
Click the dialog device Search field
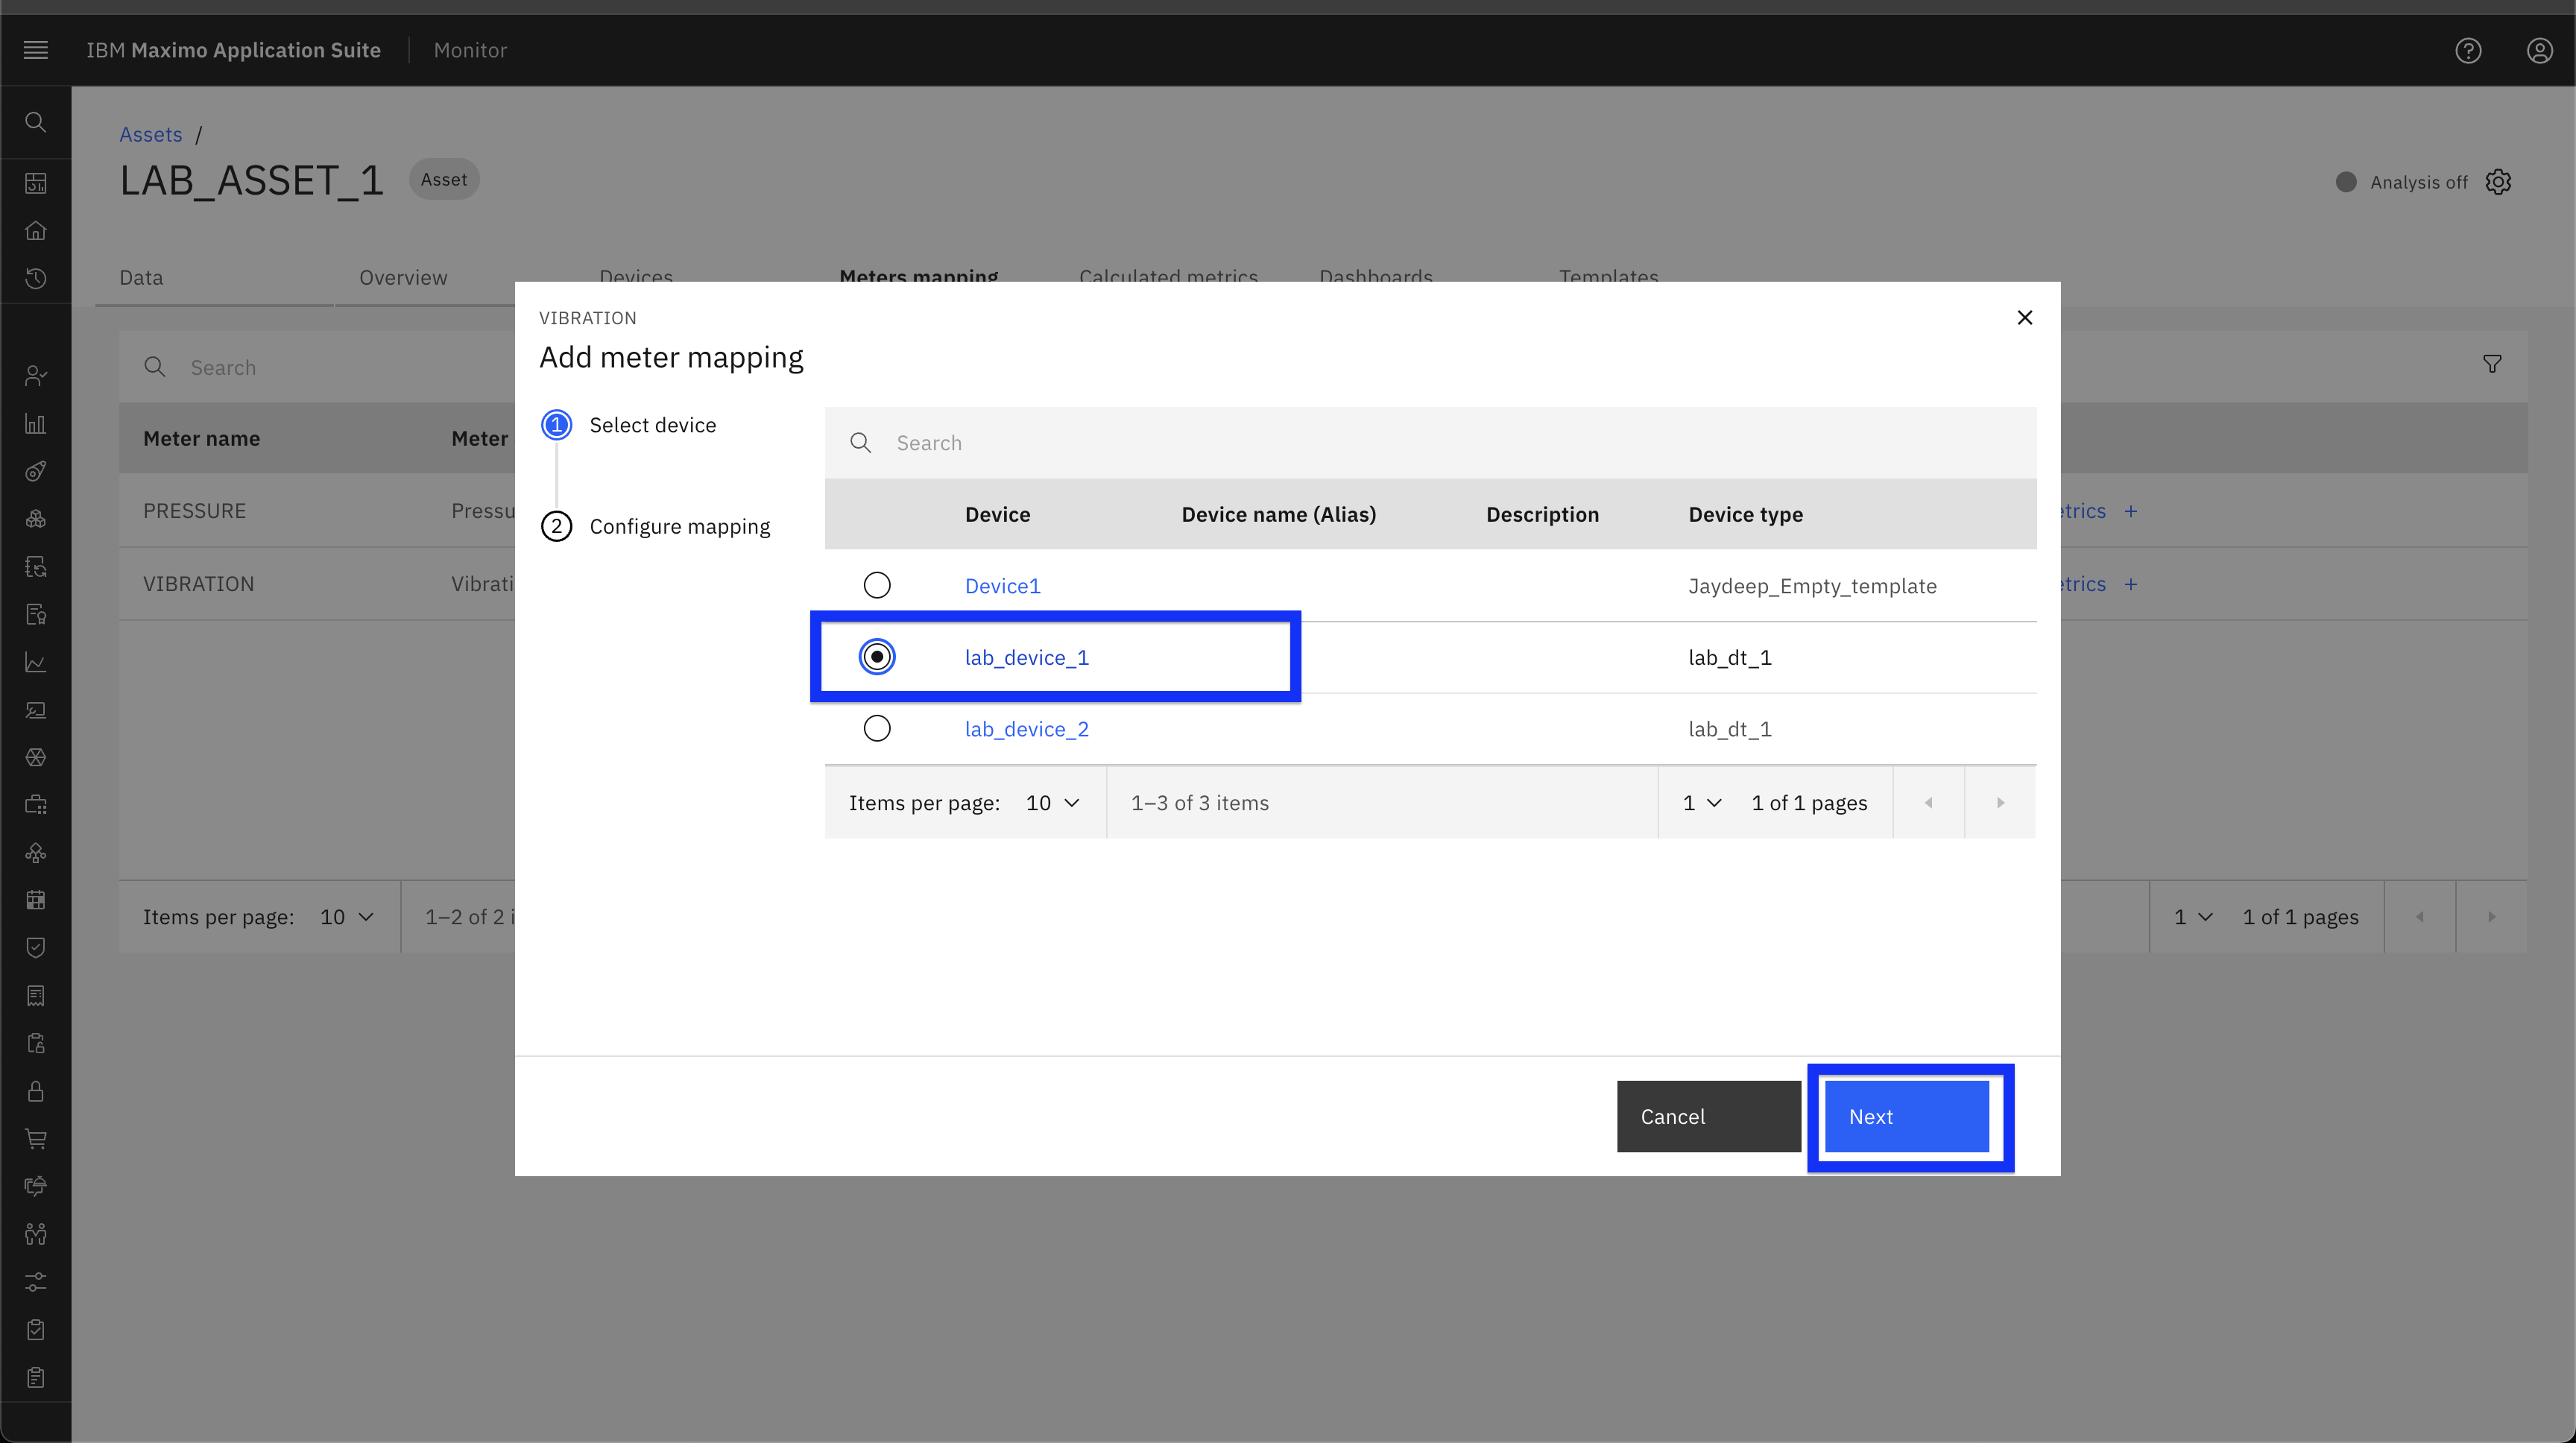[x=1430, y=442]
